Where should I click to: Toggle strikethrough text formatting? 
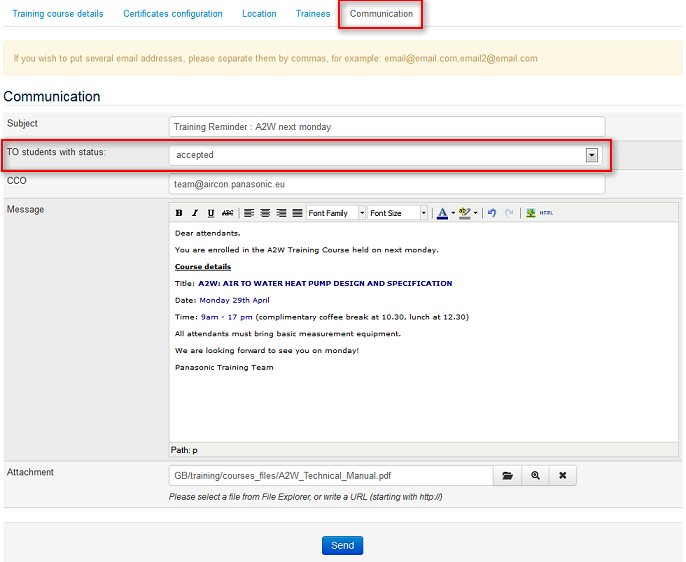coord(227,213)
